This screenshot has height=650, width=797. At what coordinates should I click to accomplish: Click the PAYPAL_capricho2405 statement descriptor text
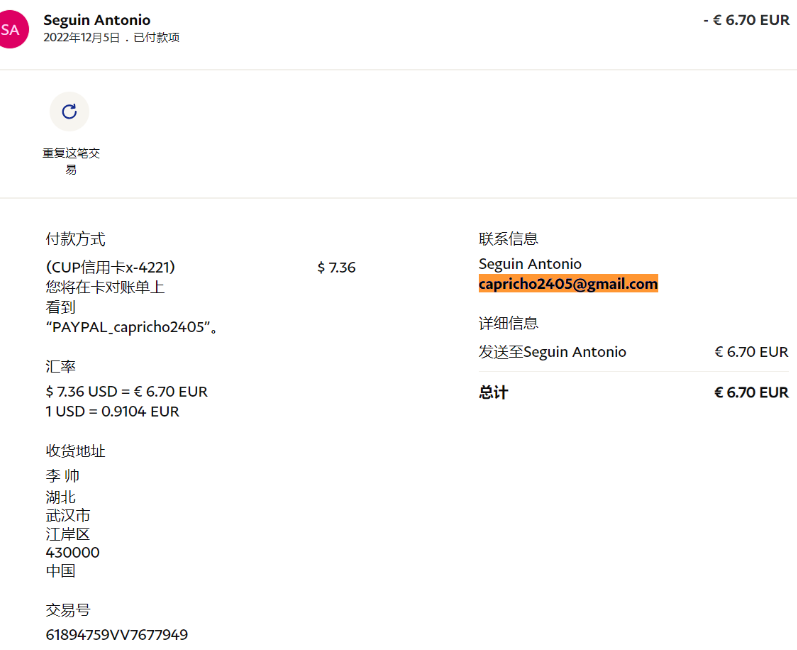tap(132, 327)
